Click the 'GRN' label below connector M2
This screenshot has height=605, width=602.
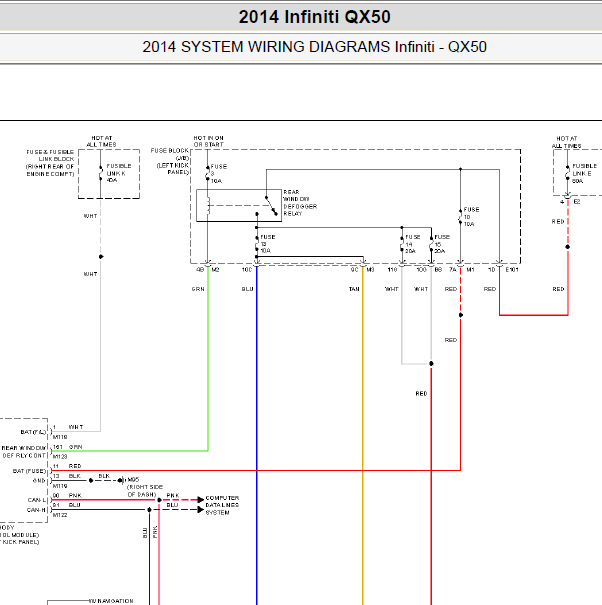tap(198, 289)
